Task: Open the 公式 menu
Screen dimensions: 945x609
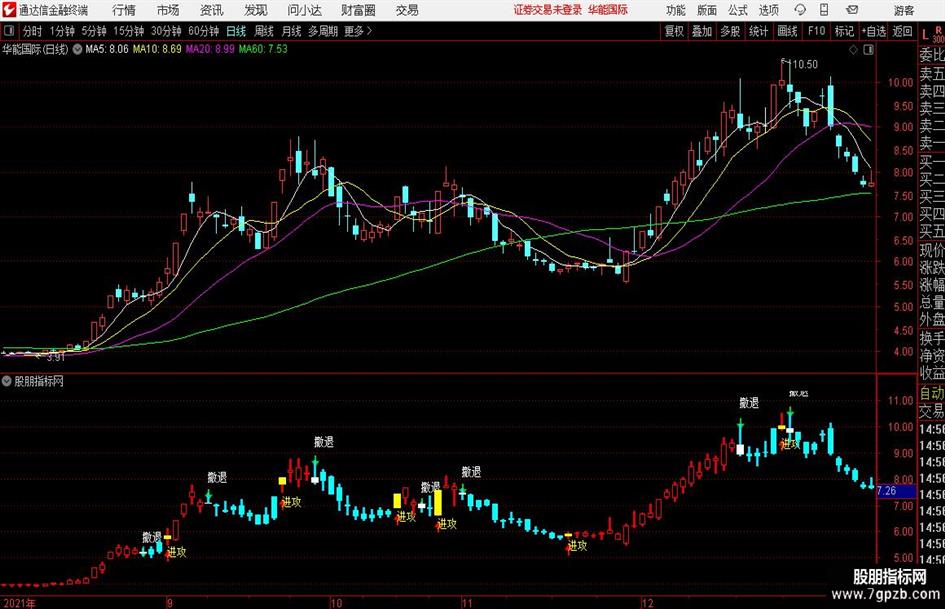Action: point(738,10)
